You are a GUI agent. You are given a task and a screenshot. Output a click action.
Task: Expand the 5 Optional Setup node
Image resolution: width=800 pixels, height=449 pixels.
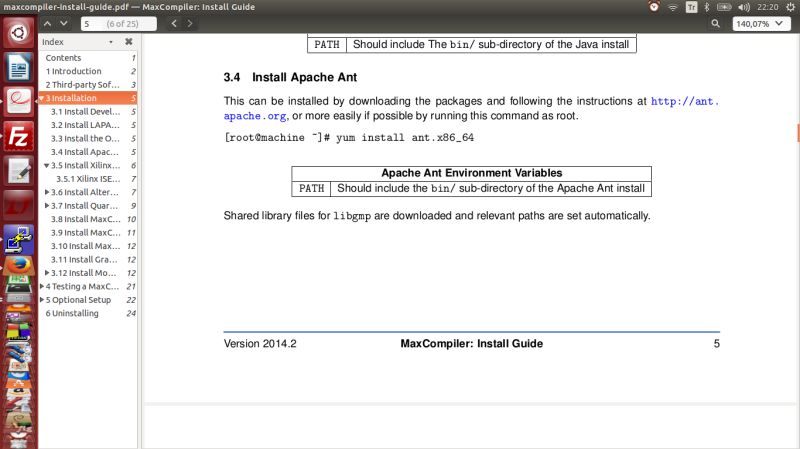42,300
